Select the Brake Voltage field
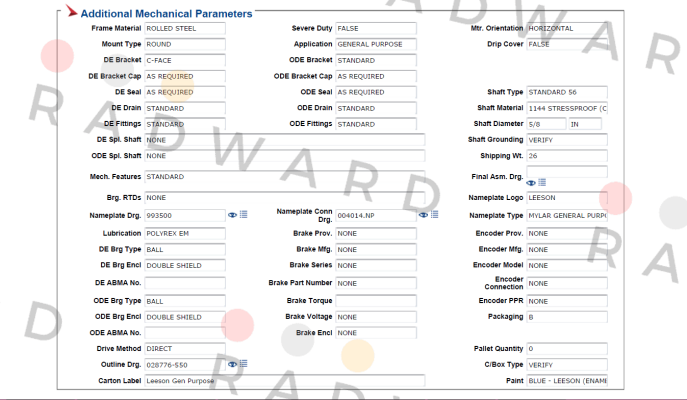 [x=376, y=317]
